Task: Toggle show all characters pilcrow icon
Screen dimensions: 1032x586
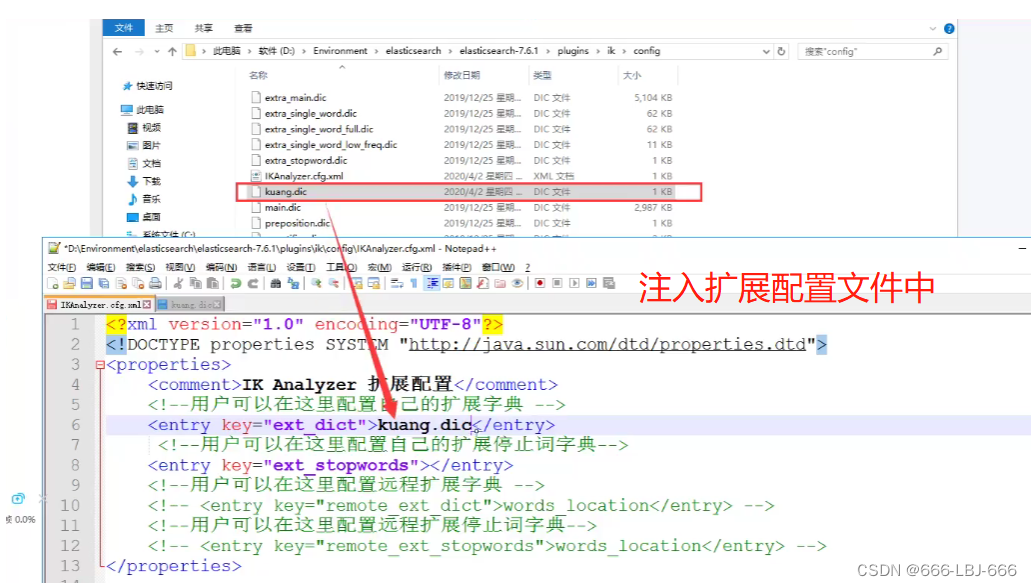Action: pyautogui.click(x=413, y=283)
